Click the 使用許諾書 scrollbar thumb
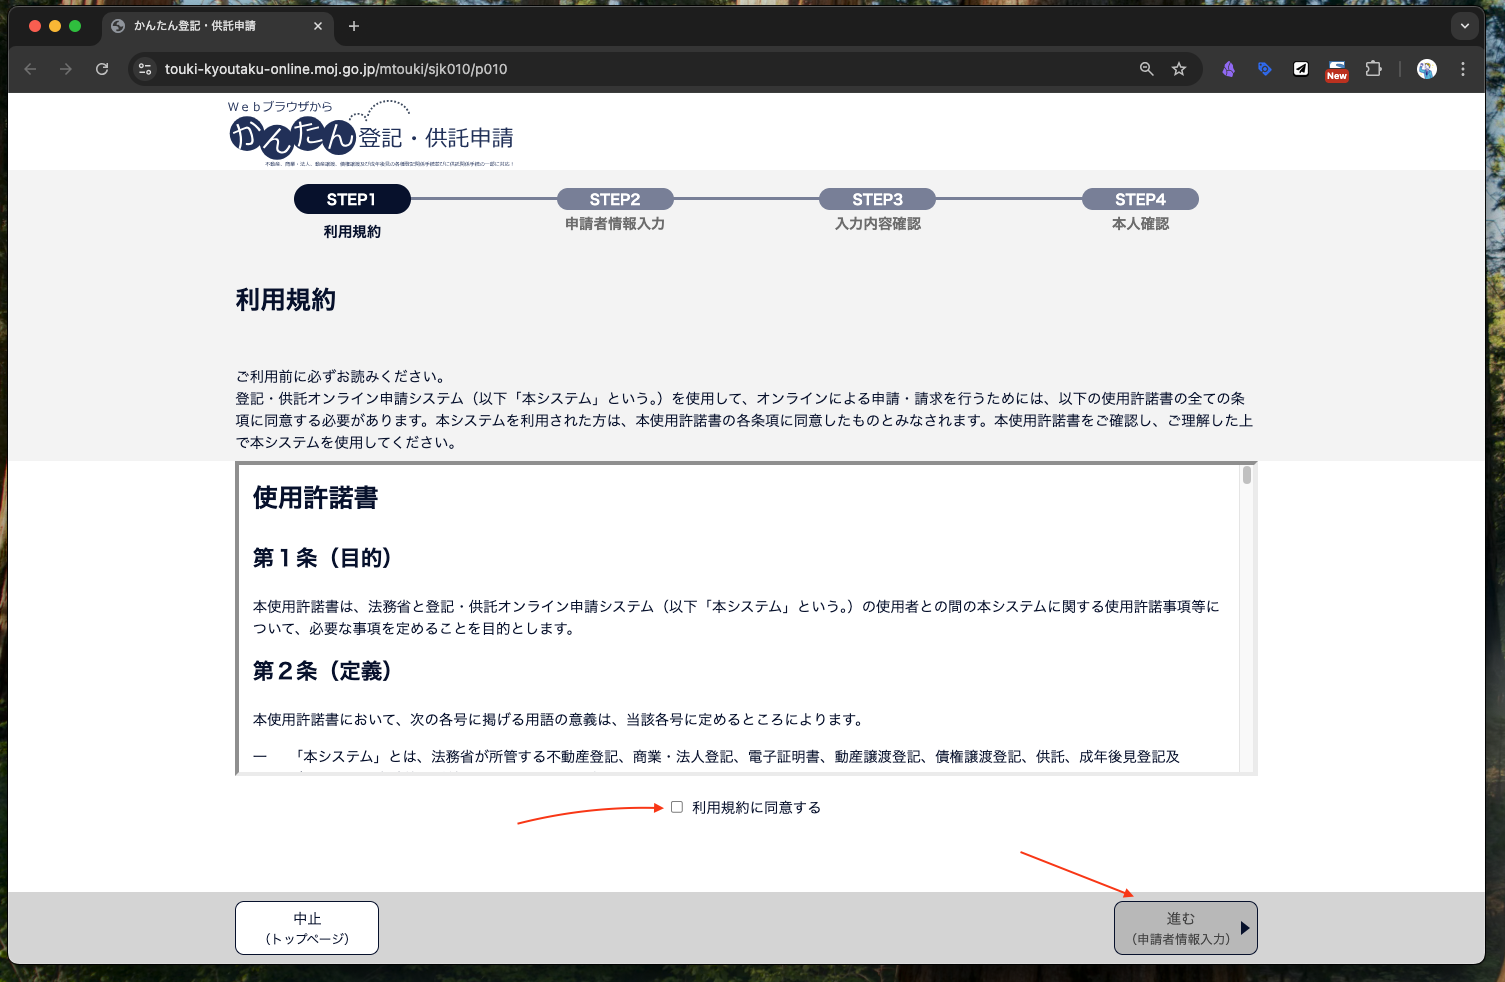The image size is (1505, 982). click(x=1247, y=475)
